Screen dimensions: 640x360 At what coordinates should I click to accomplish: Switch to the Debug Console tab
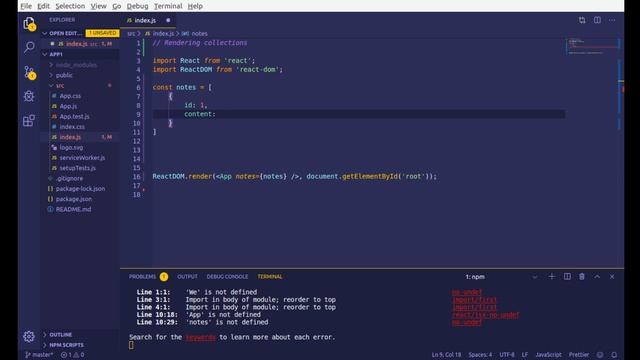point(227,277)
